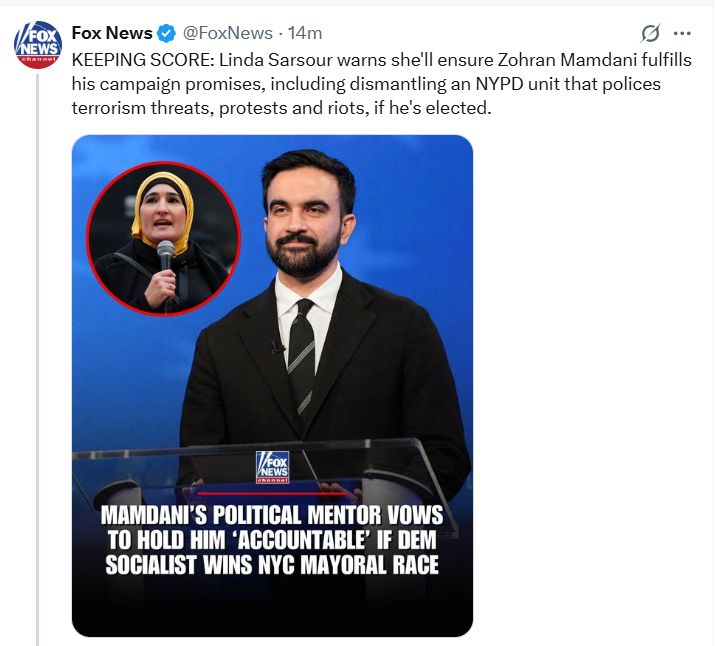
Task: Open the Fox News profile avatar
Action: pyautogui.click(x=37, y=42)
